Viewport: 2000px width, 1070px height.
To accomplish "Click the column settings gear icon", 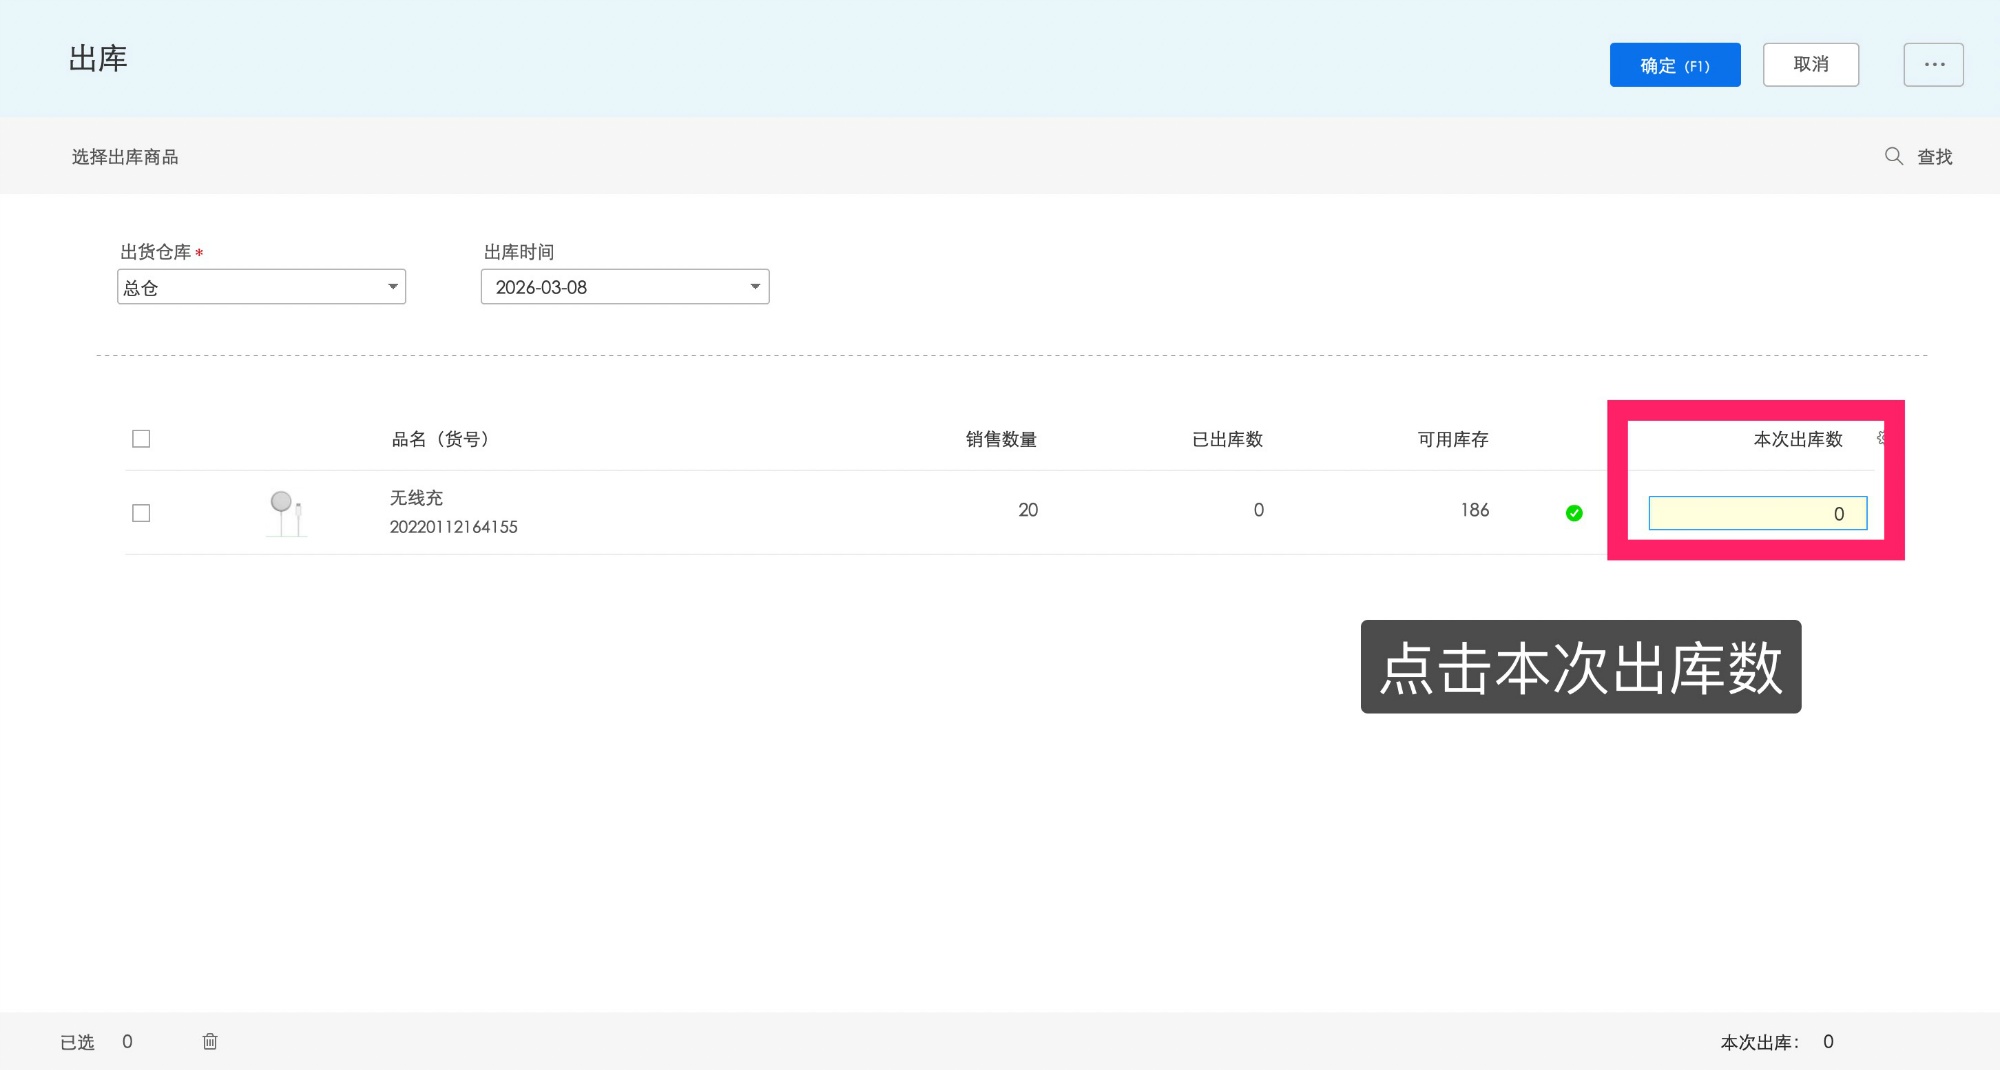I will point(1884,438).
